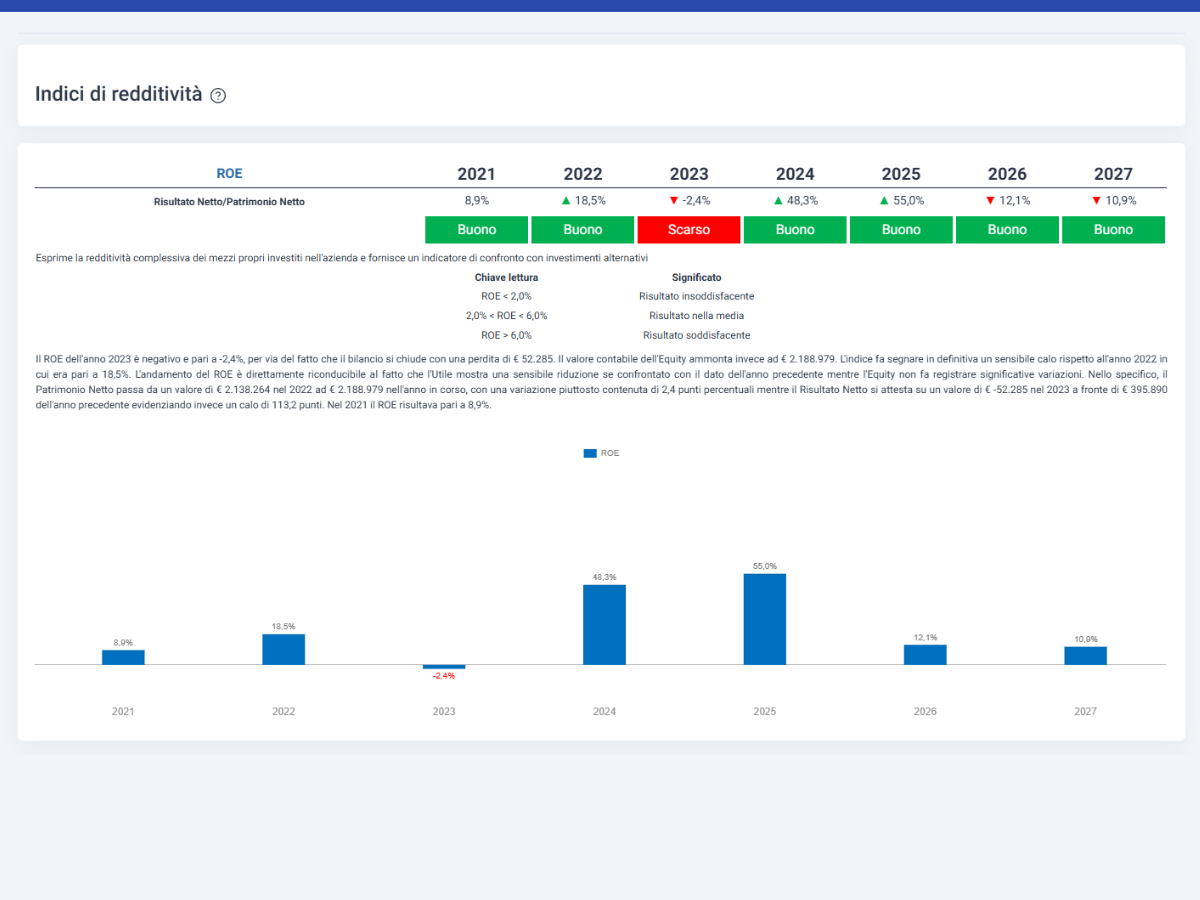Click the red down arrow next to 10,9%
Screen dimensions: 1200x900
(1096, 200)
